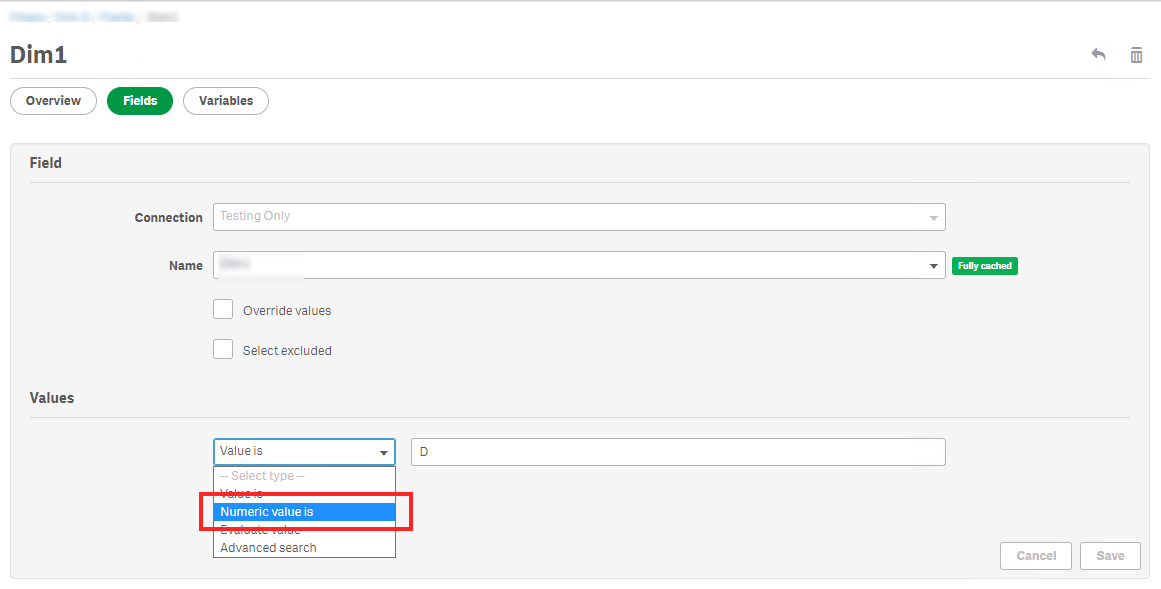Open the Connection dropdown
Image resolution: width=1161 pixels, height=589 pixels.
point(579,217)
